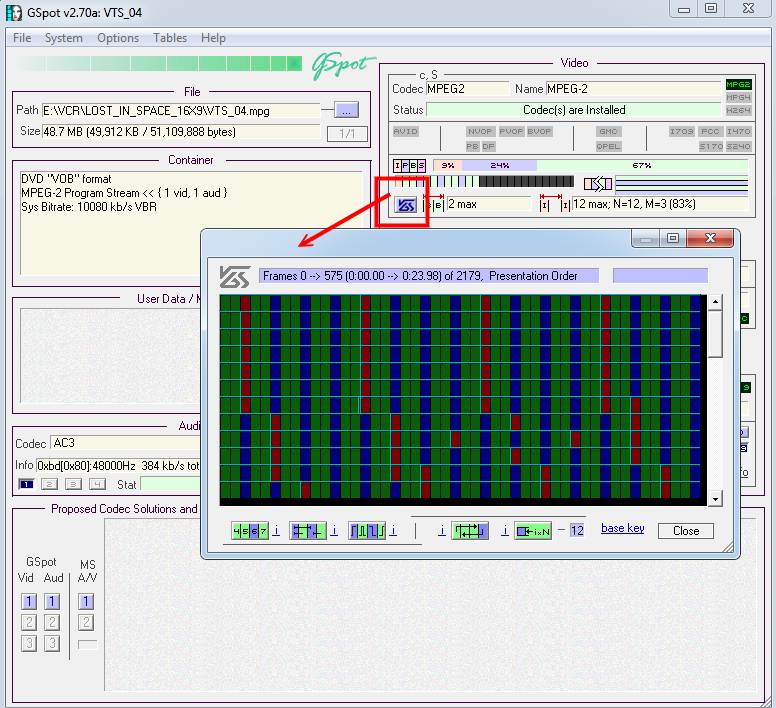
Task: Click the Path field with VTS_04.mpg
Action: click(181, 110)
